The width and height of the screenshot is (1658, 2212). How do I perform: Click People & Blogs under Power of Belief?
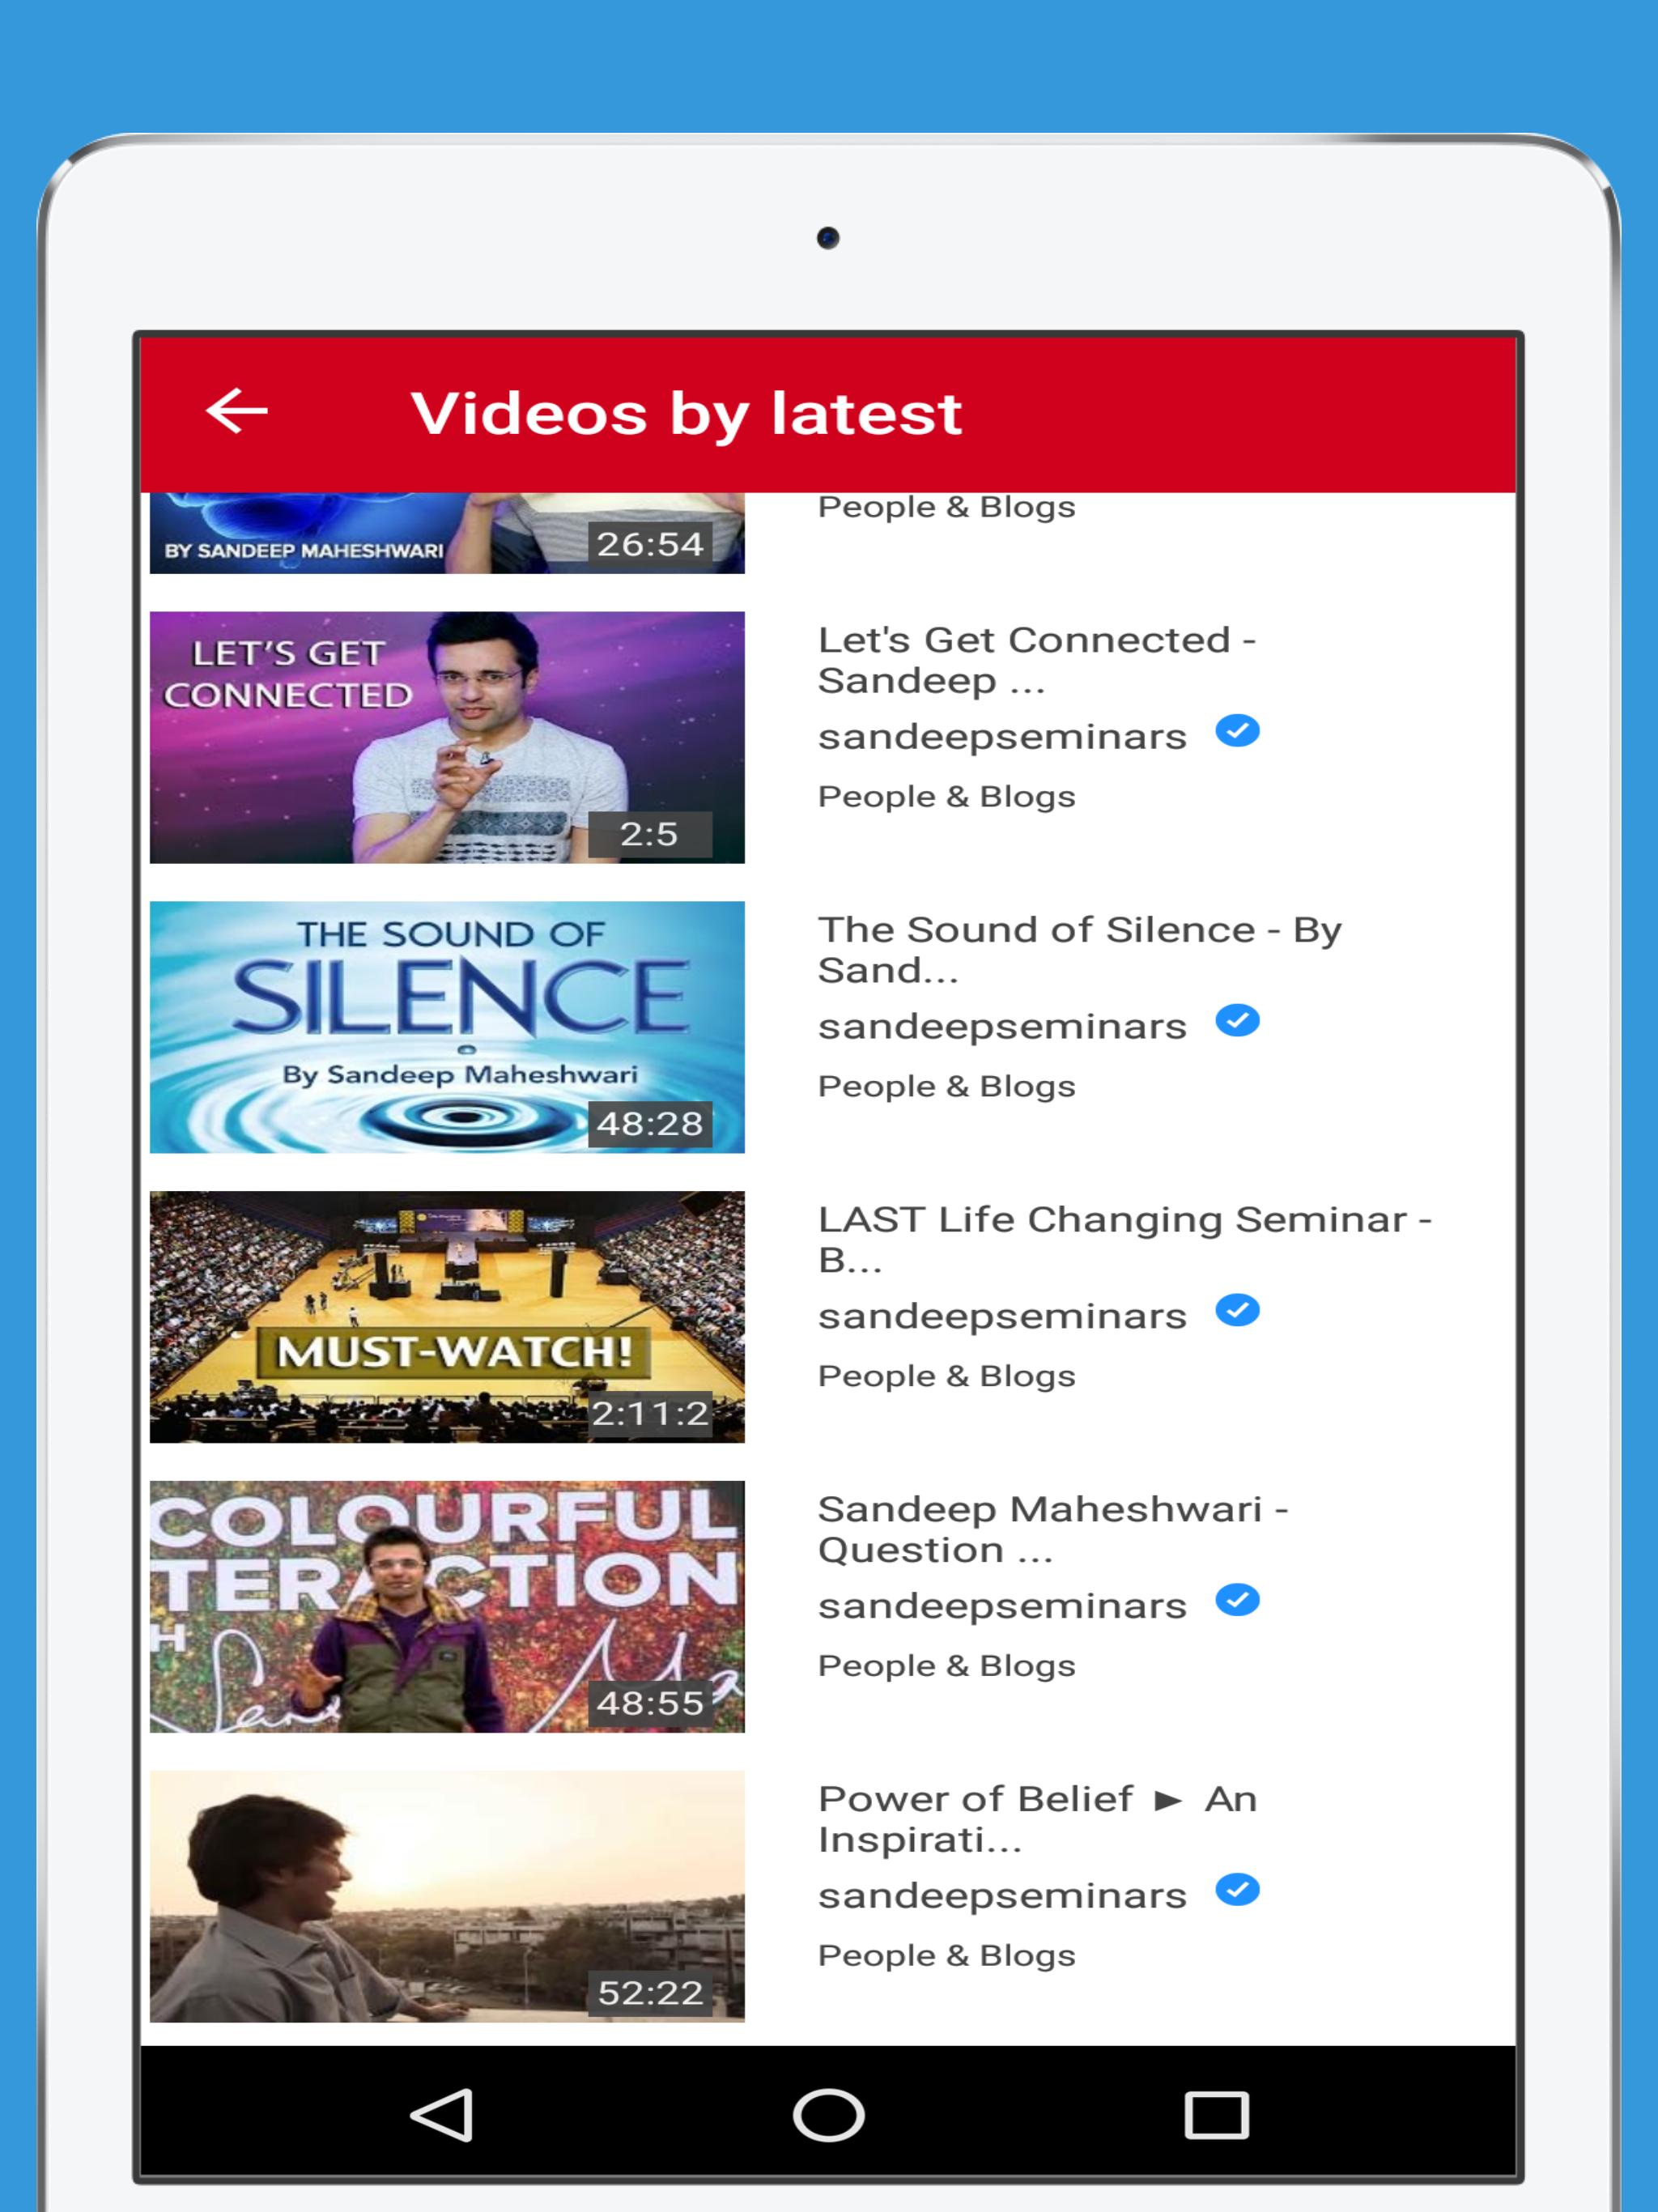click(947, 1956)
